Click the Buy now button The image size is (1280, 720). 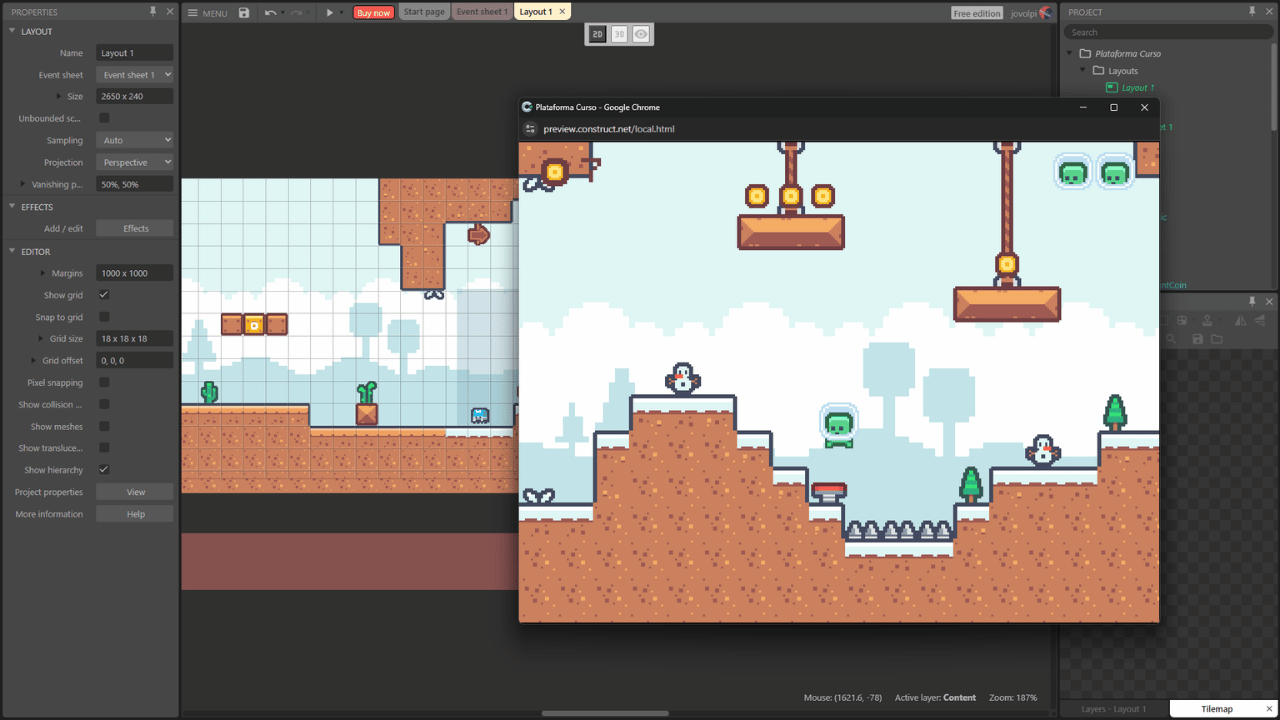coord(374,13)
